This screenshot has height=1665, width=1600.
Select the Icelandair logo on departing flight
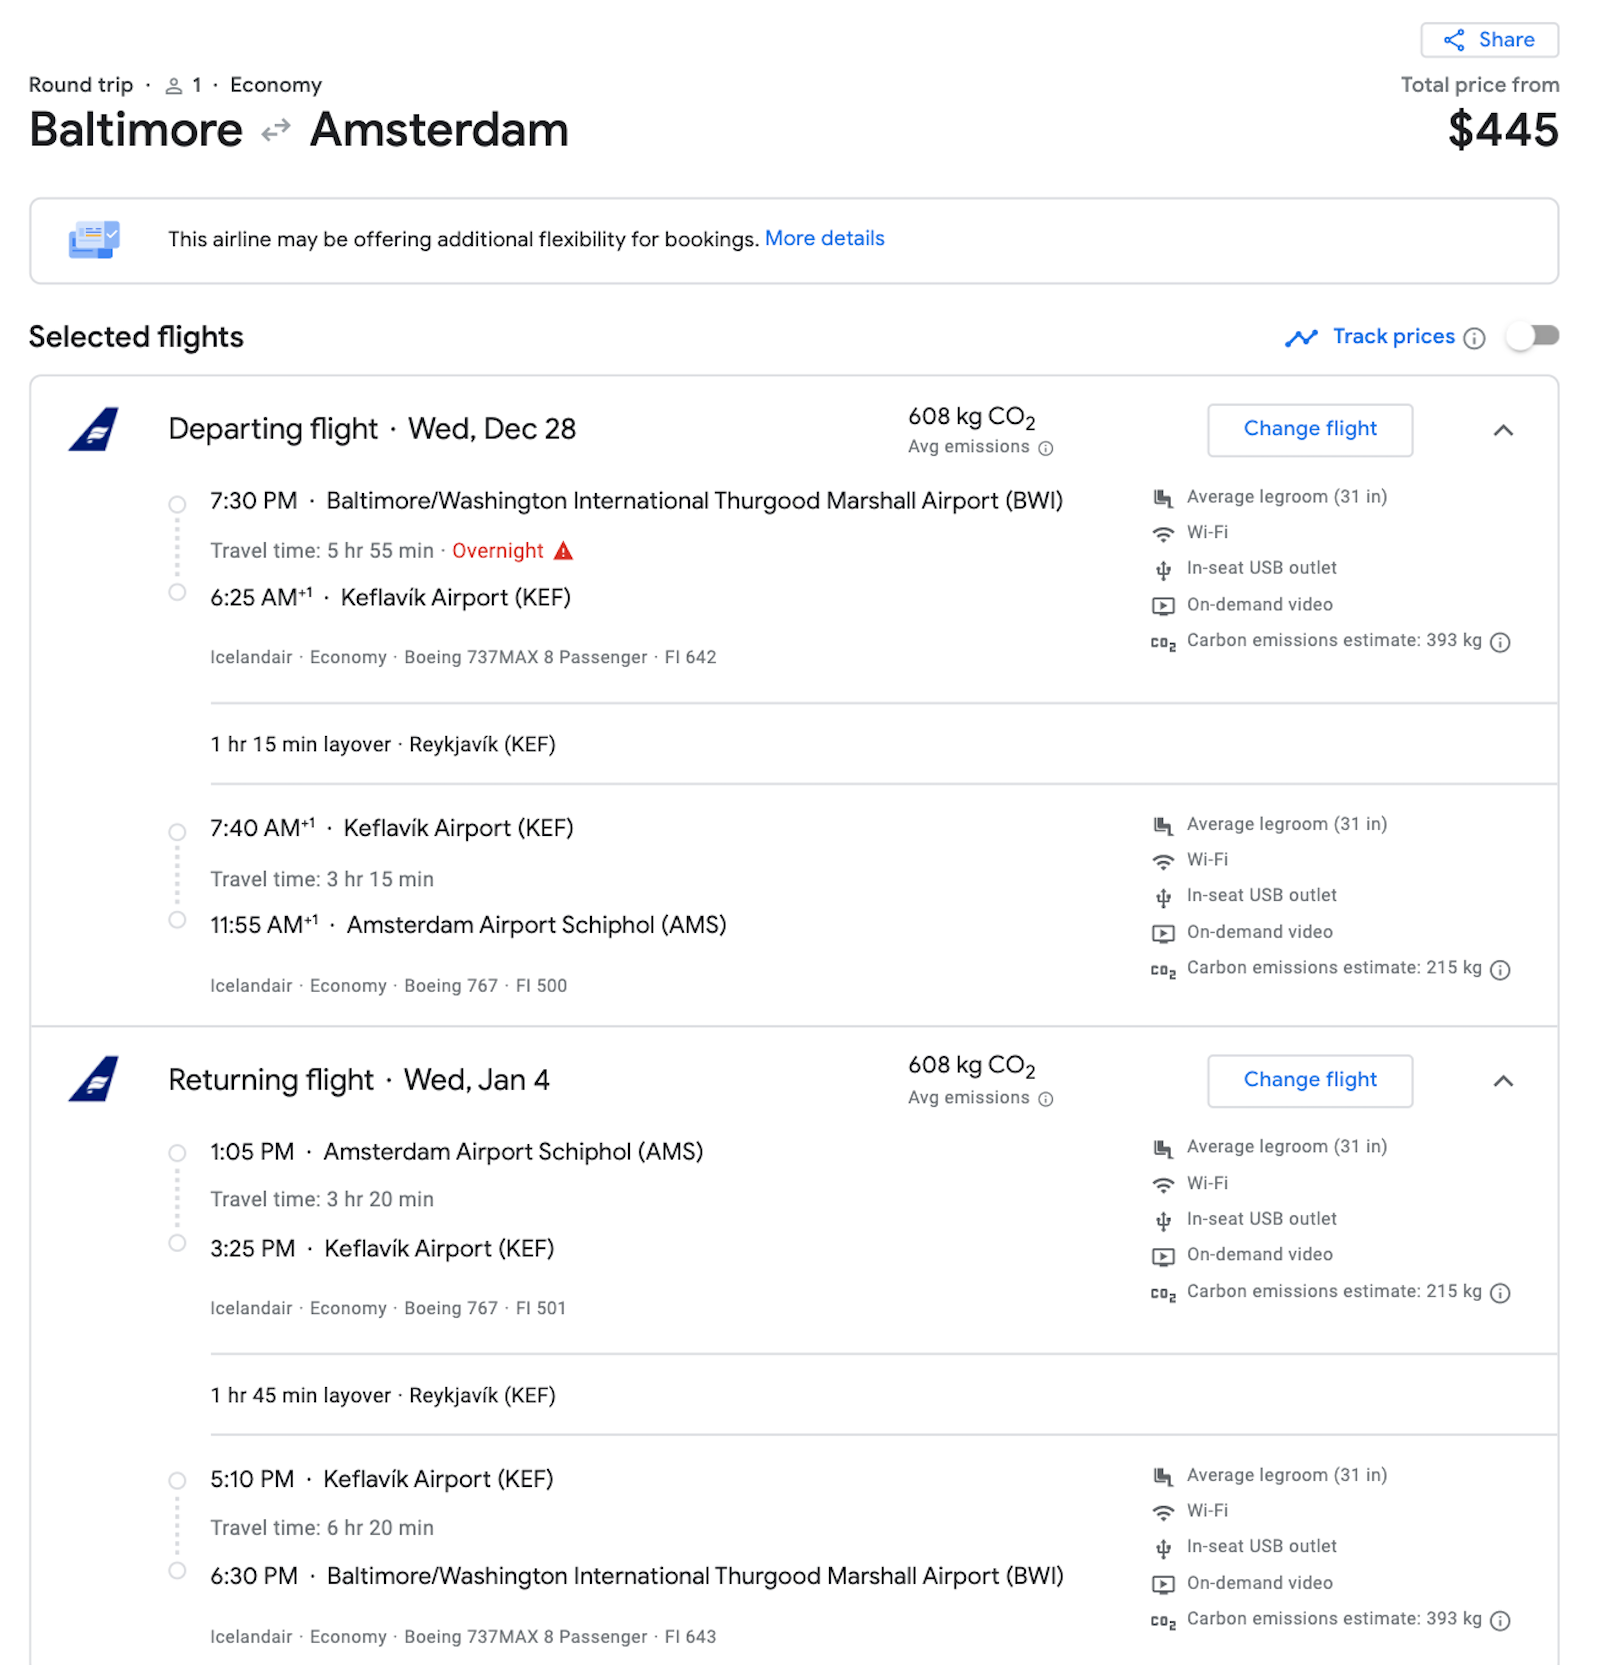[x=92, y=430]
